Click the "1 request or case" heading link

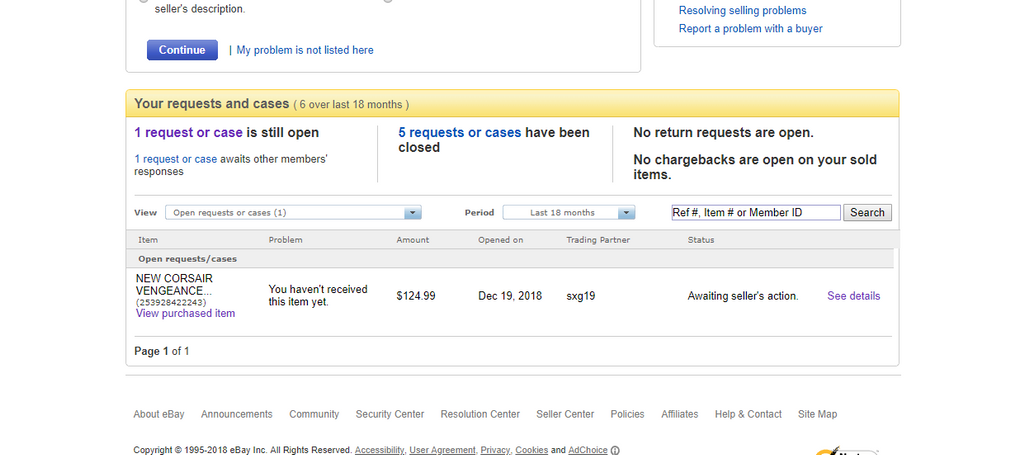(188, 133)
